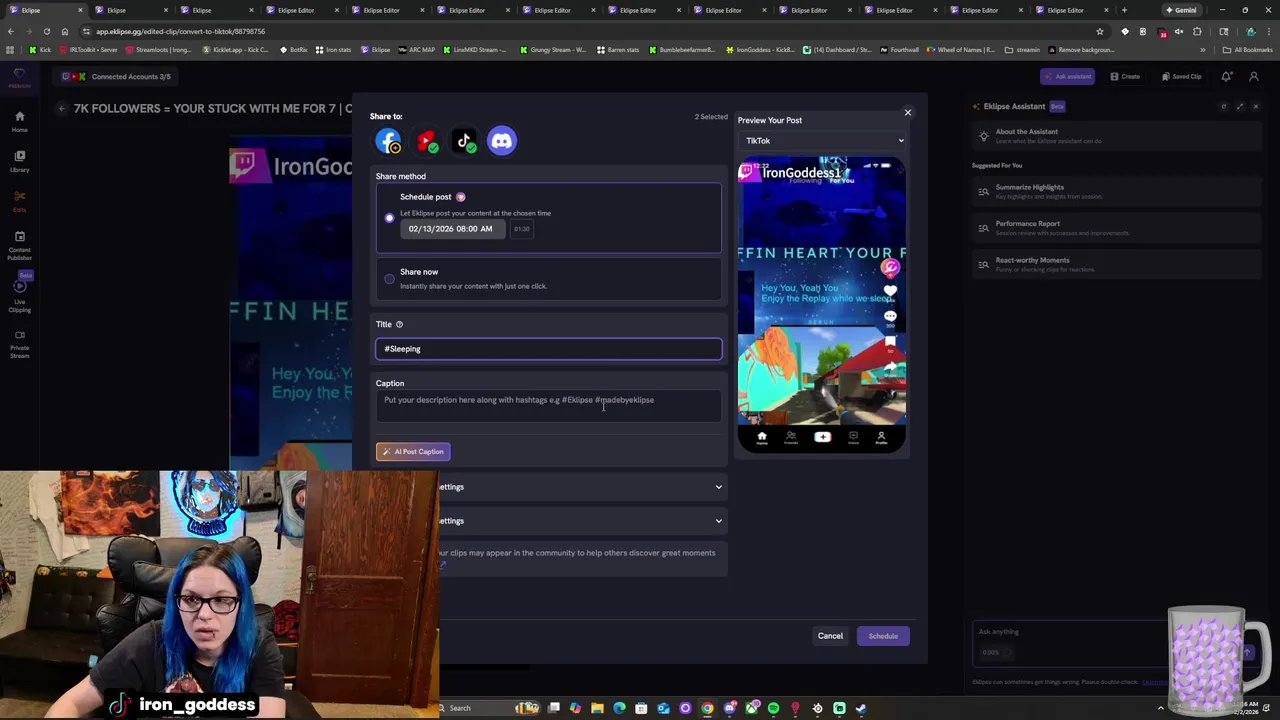1280x720 pixels.
Task: Bookmark this page with the star icon
Action: tap(1100, 31)
